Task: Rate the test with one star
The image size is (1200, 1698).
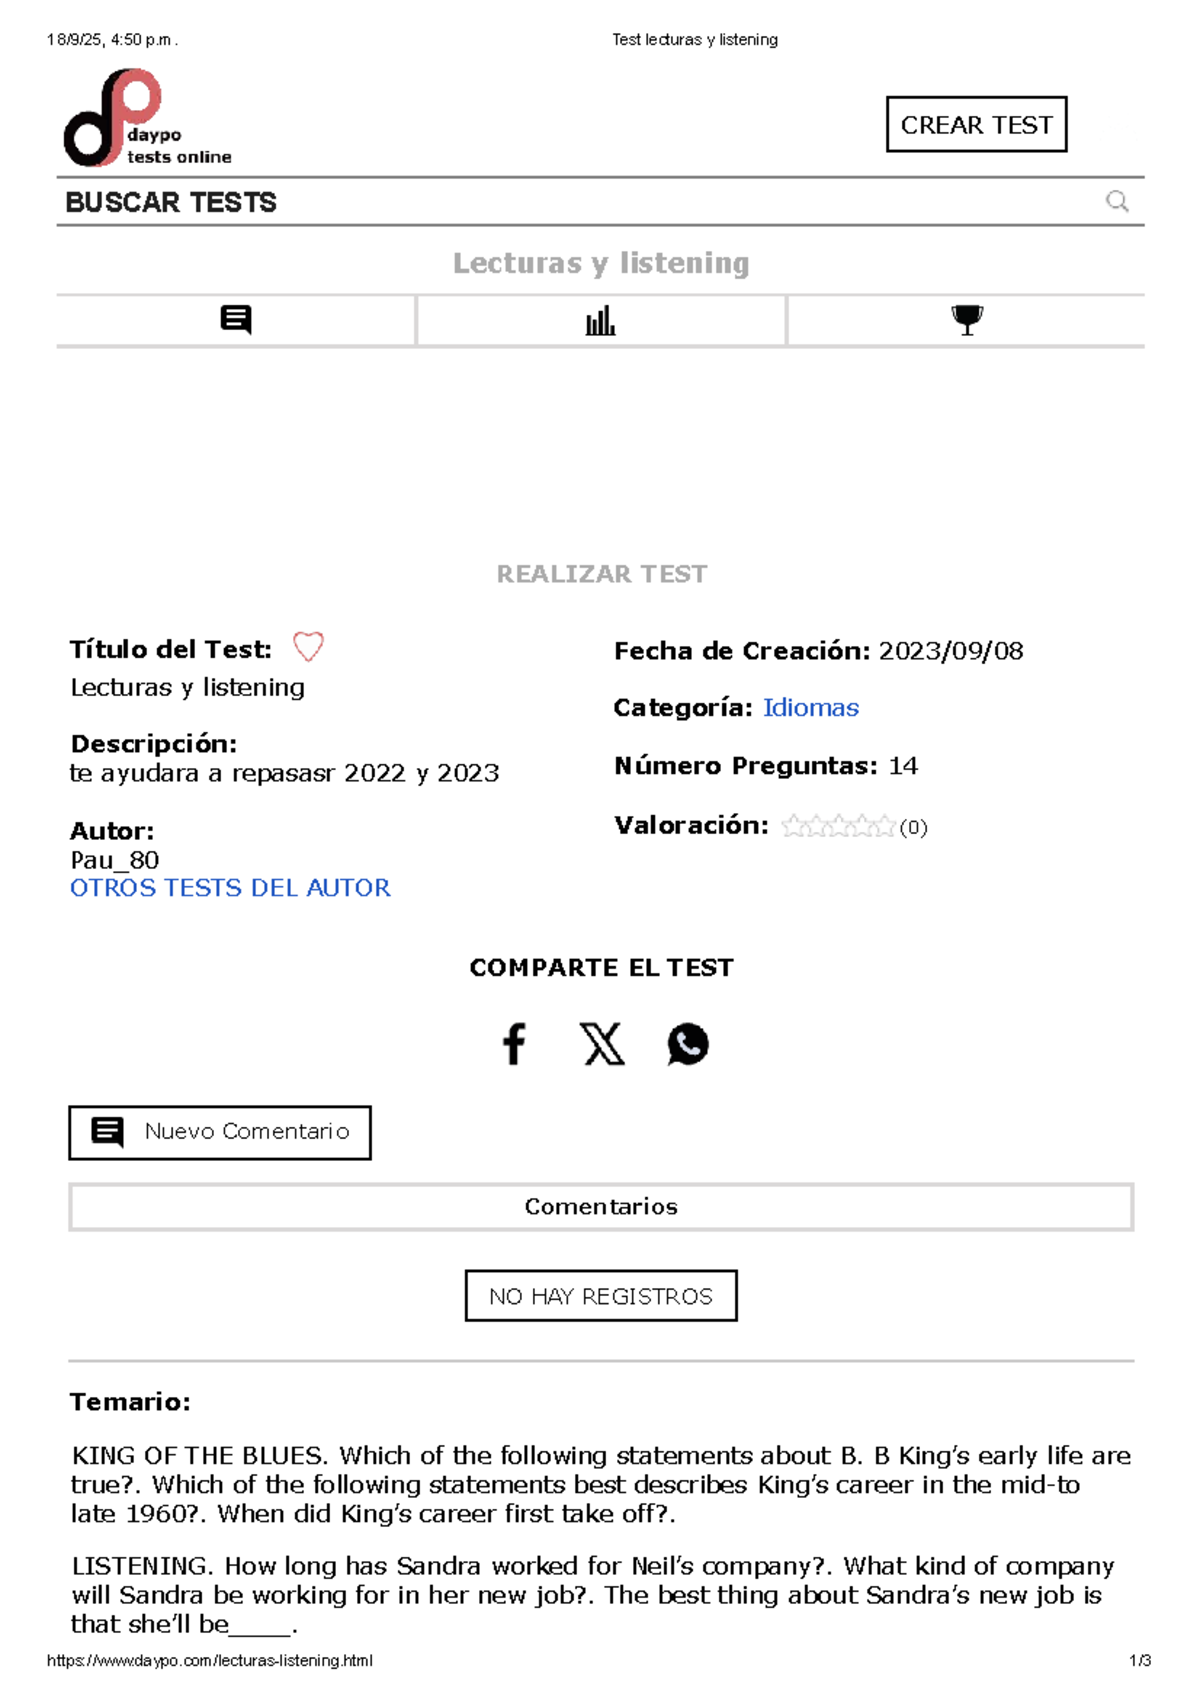Action: point(793,826)
